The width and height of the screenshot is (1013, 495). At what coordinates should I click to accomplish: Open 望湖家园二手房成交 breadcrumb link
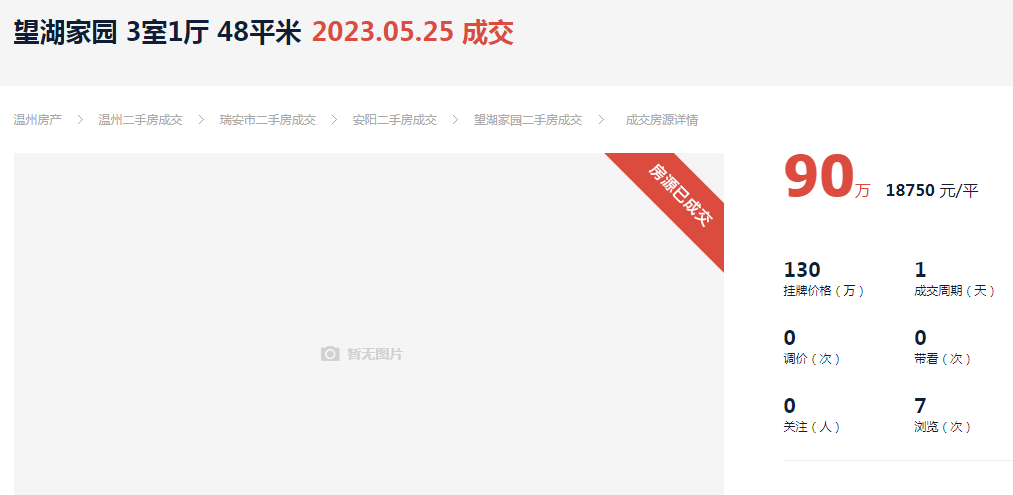click(528, 120)
